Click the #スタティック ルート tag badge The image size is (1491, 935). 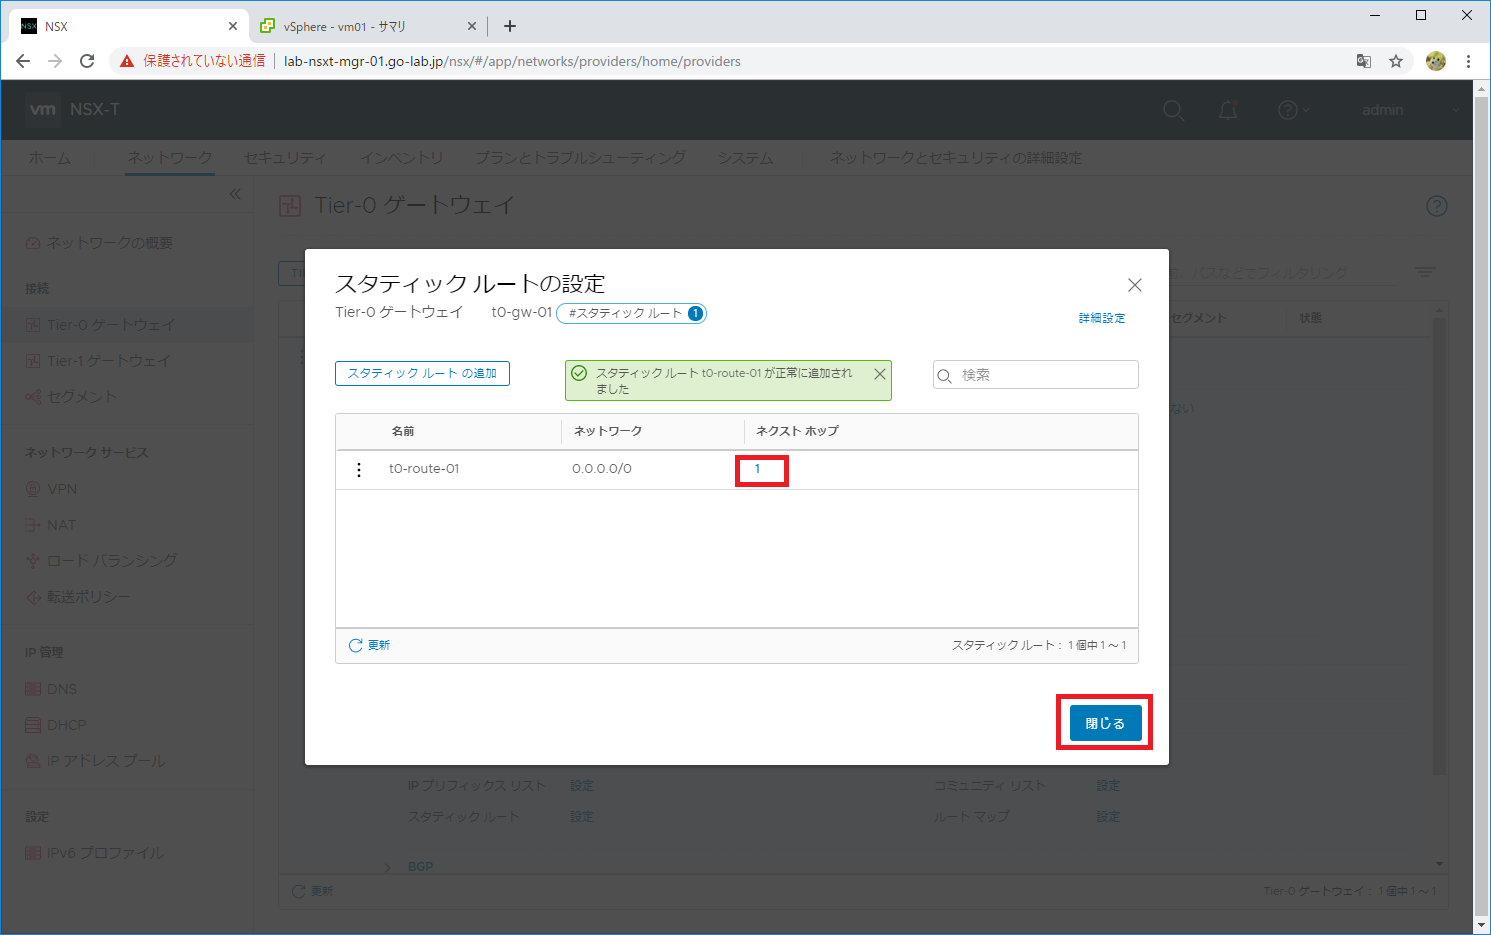coord(631,313)
